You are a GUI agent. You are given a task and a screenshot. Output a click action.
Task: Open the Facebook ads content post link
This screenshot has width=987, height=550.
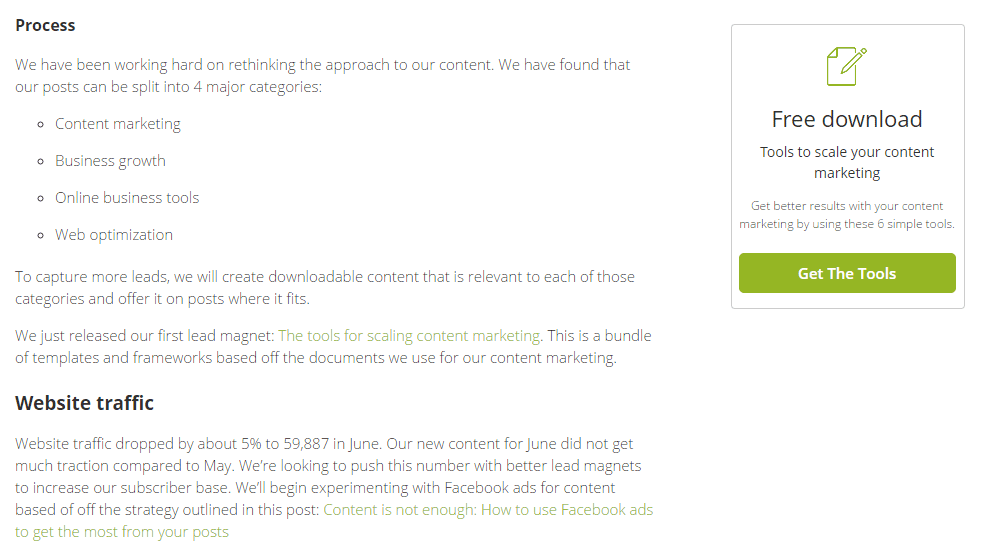pyautogui.click(x=334, y=520)
